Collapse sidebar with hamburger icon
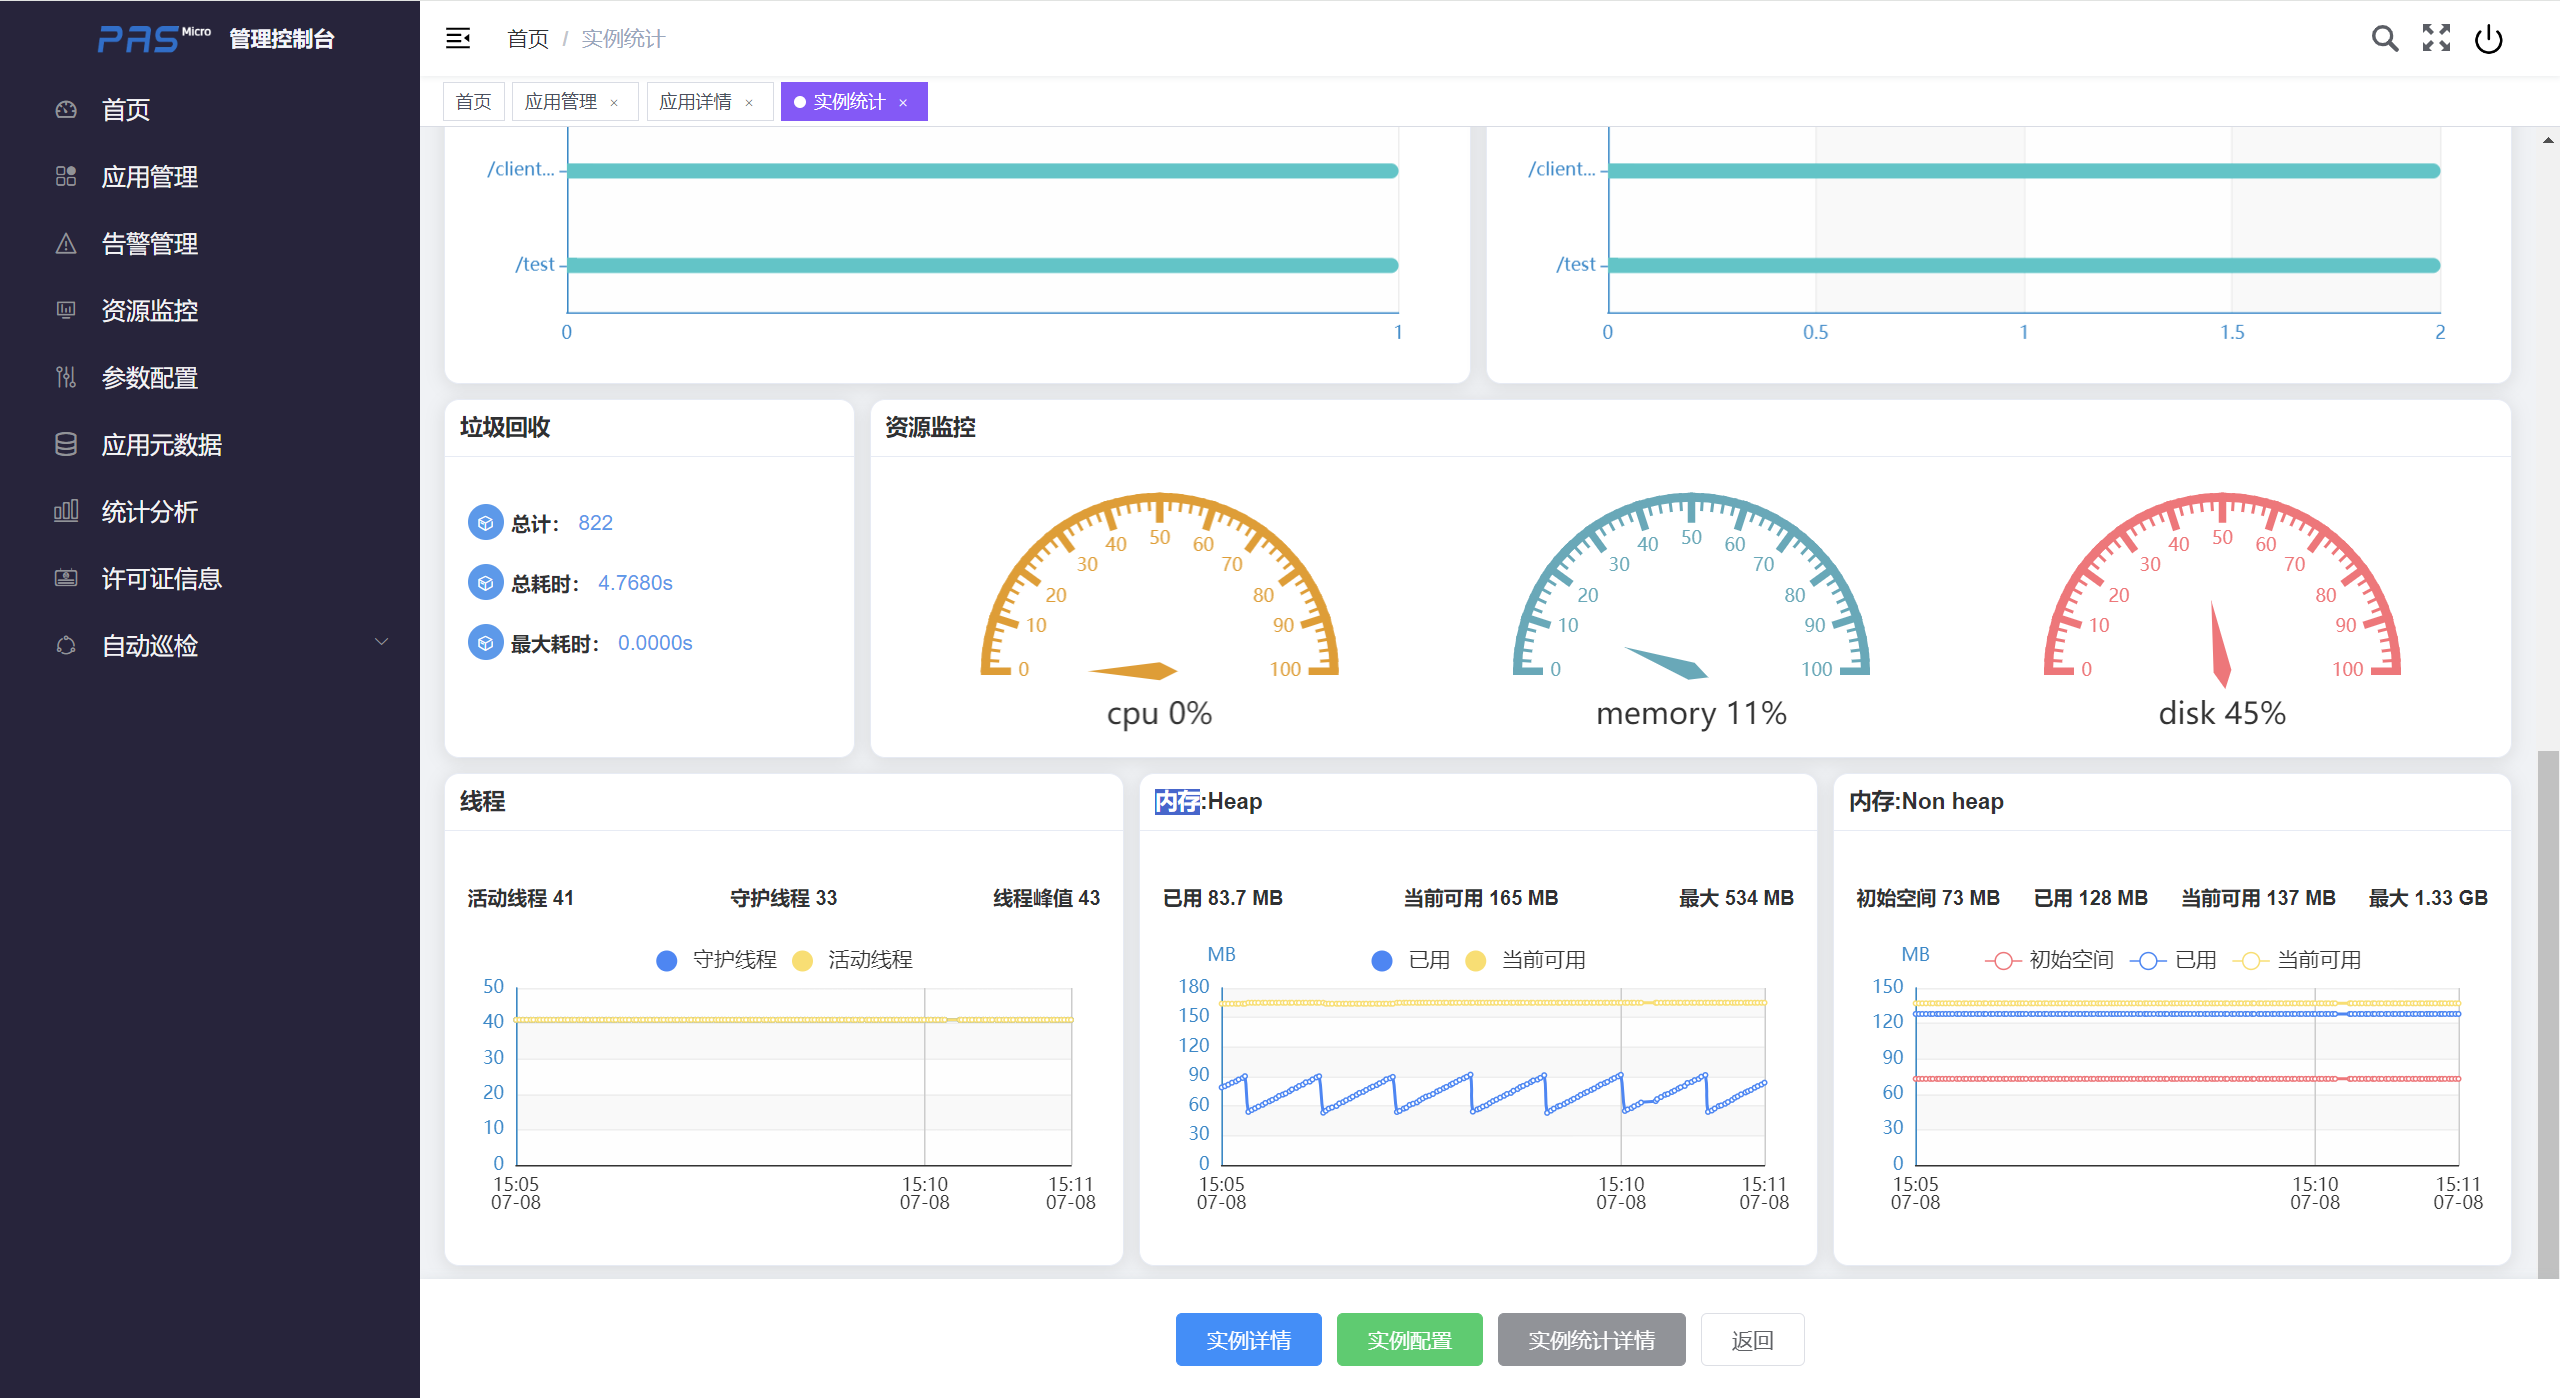Image resolution: width=2560 pixels, height=1398 pixels. coord(458,39)
